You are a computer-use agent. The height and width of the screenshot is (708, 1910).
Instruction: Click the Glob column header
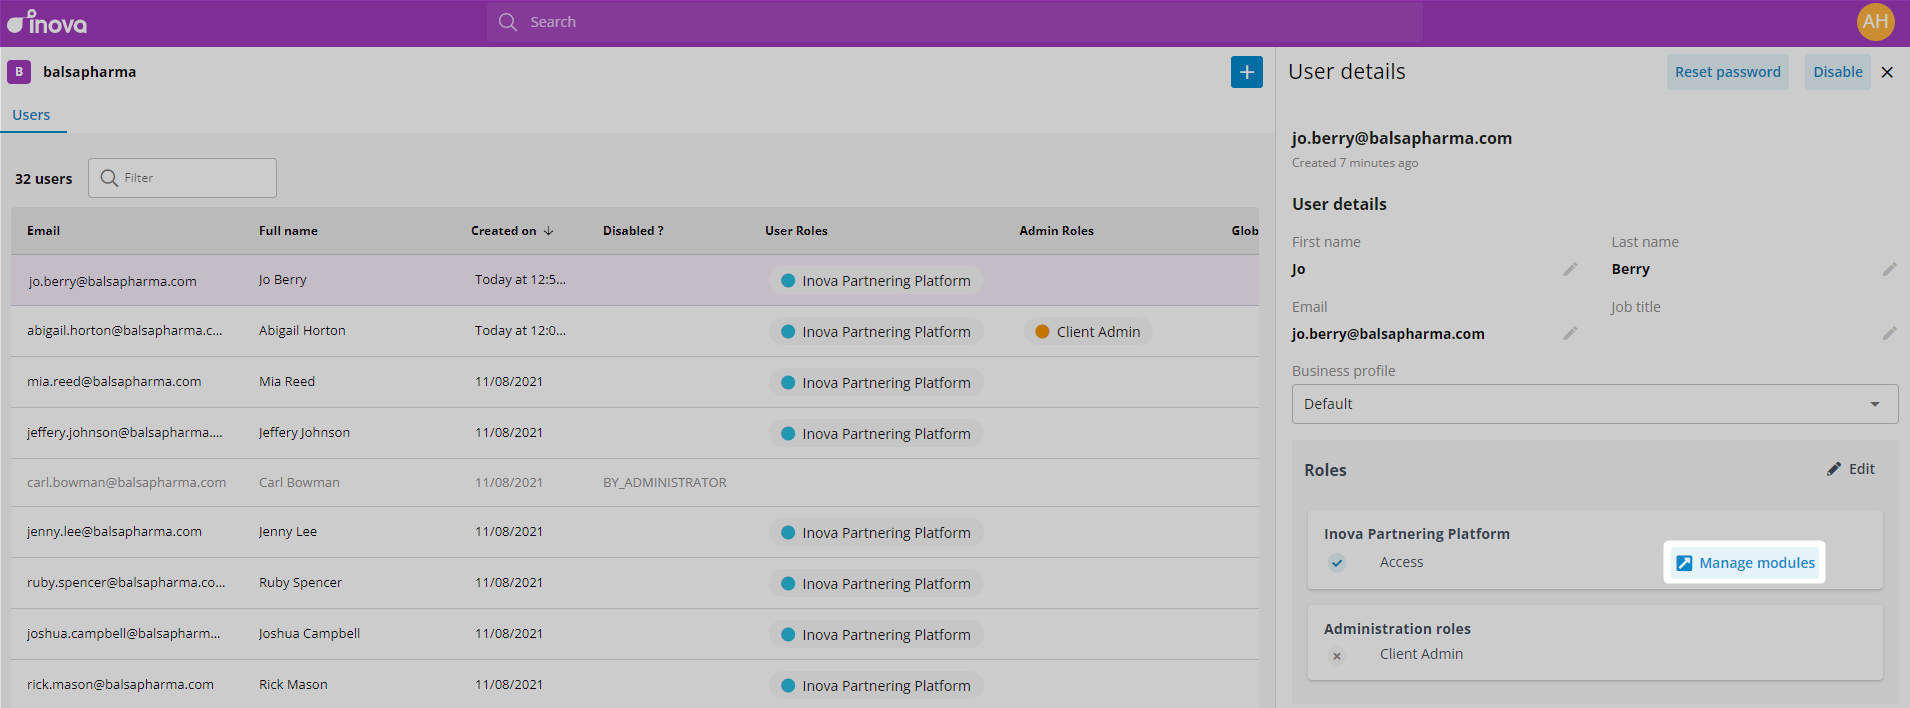1245,231
